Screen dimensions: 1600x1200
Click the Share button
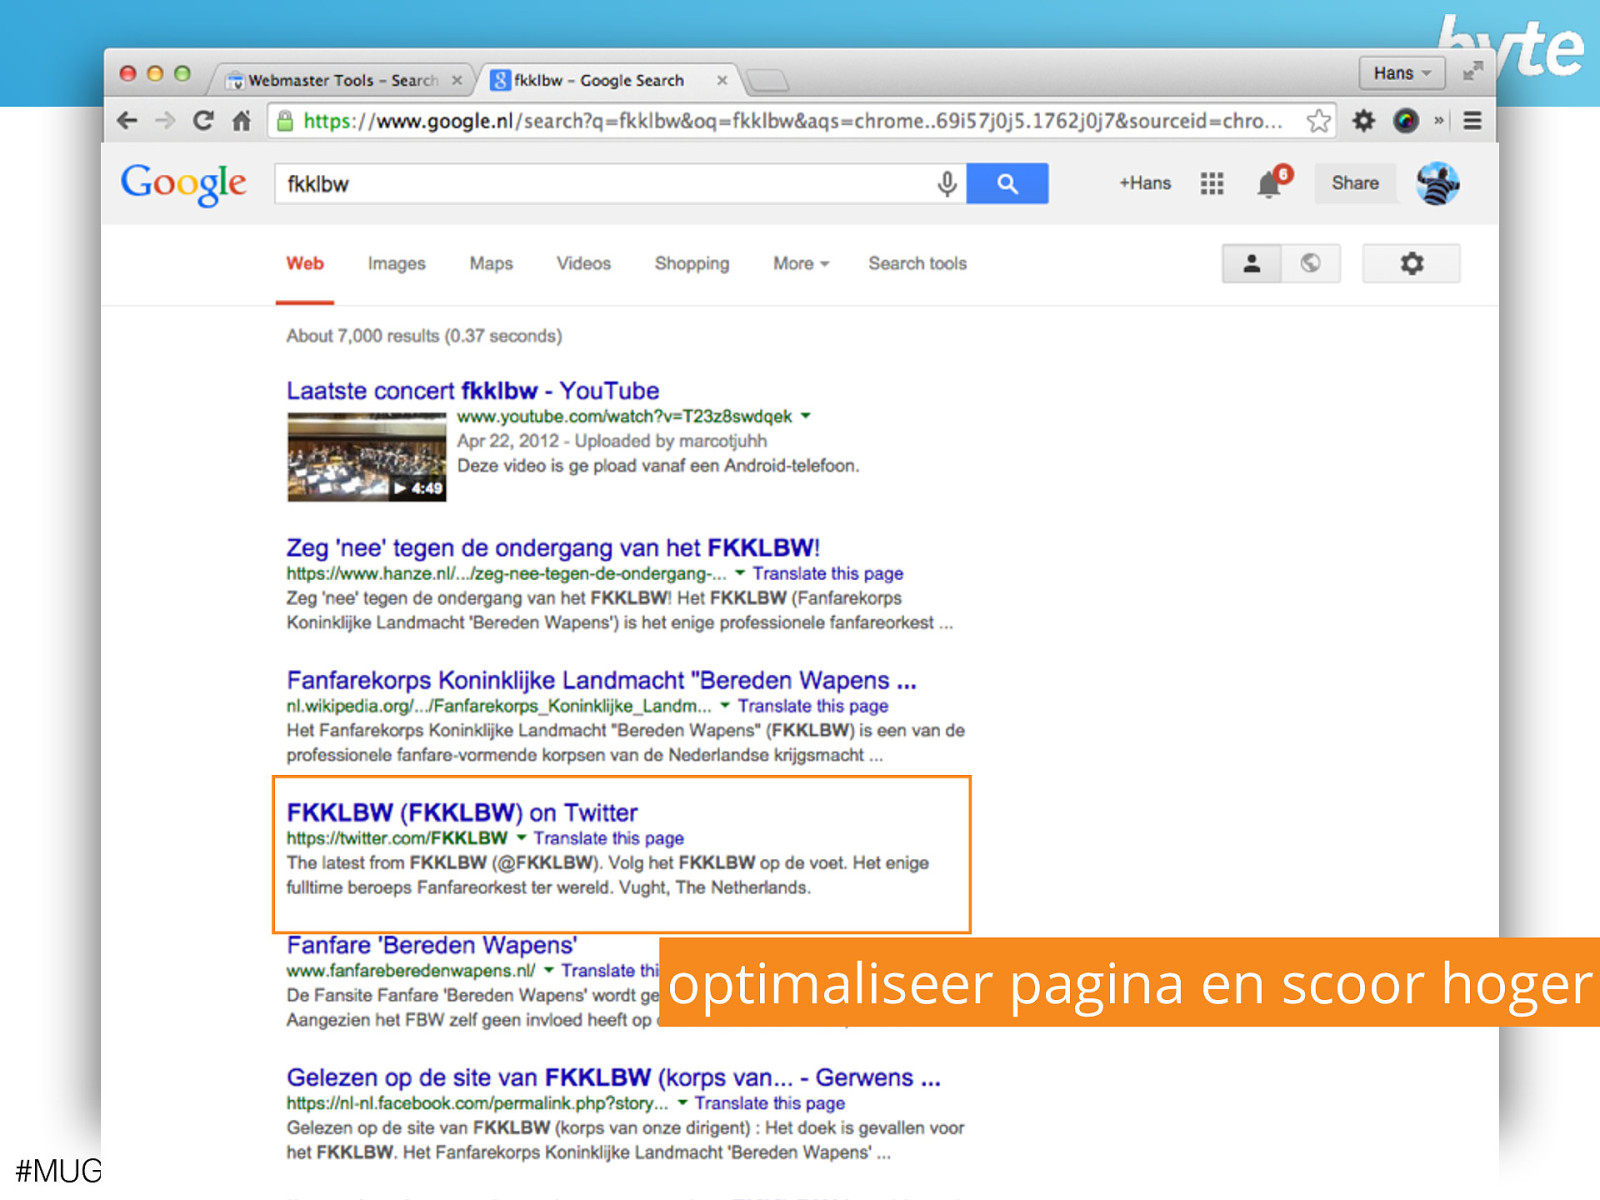click(x=1355, y=183)
